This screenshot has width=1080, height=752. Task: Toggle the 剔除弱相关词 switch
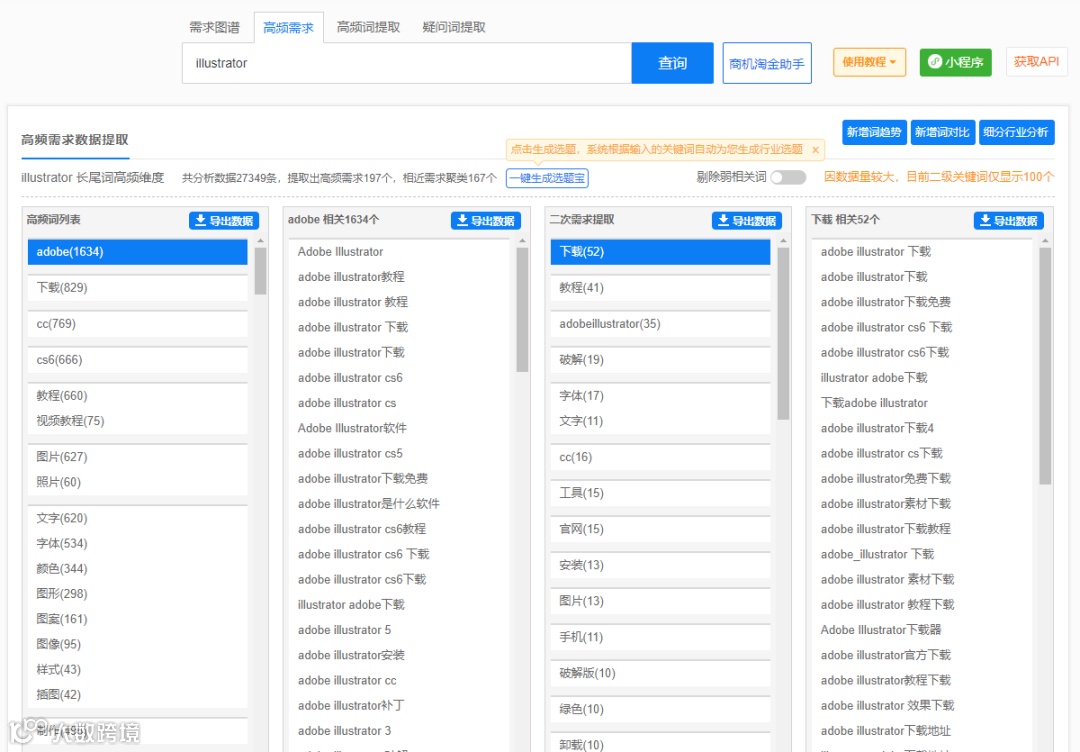(x=789, y=178)
